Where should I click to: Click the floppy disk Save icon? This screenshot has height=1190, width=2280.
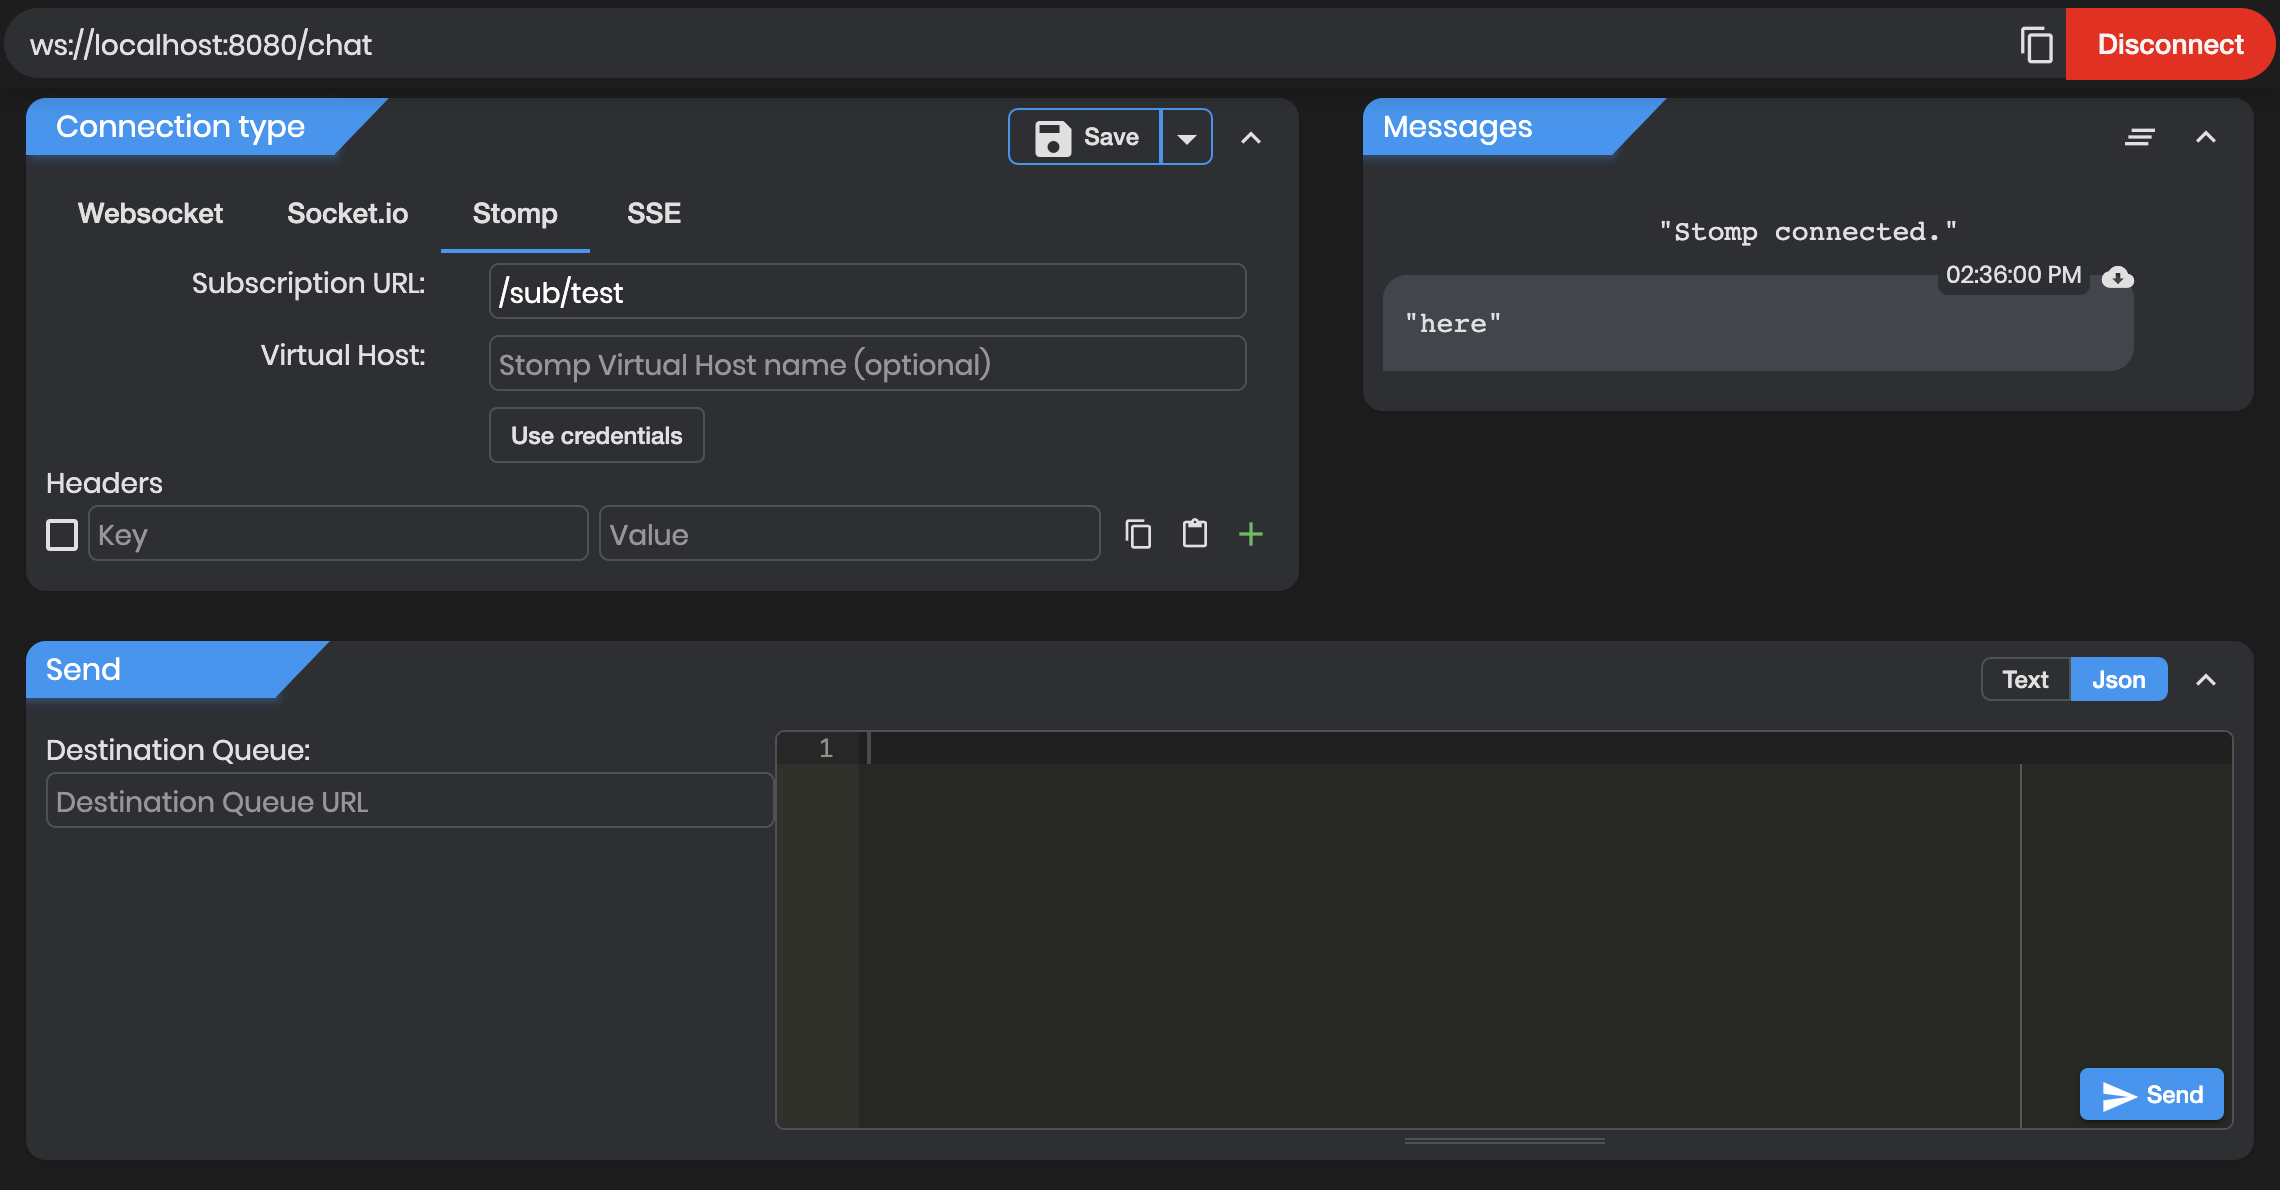(x=1053, y=138)
